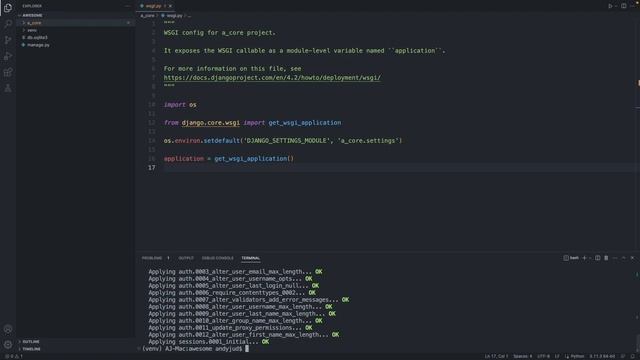Close the wsgi.py editor tab
The width and height of the screenshot is (640, 360).
point(170,6)
